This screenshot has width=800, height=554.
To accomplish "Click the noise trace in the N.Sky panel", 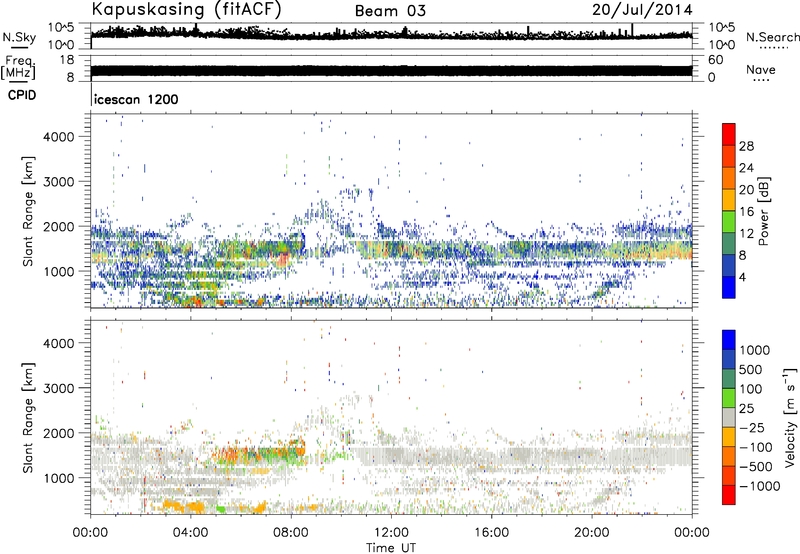I will tap(391, 34).
